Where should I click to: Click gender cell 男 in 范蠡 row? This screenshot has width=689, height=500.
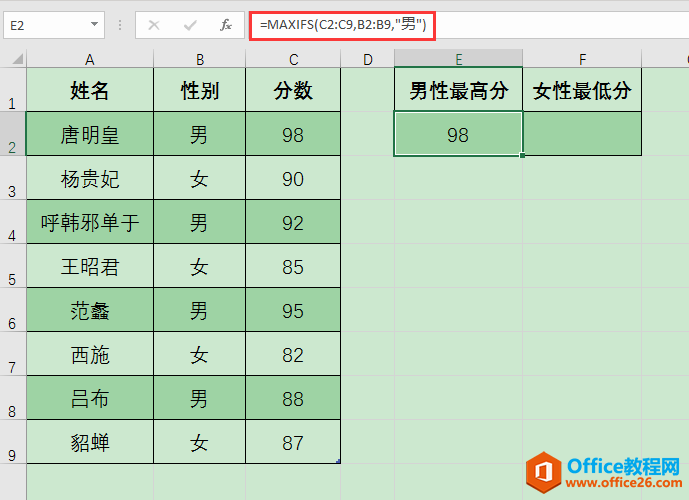point(199,310)
